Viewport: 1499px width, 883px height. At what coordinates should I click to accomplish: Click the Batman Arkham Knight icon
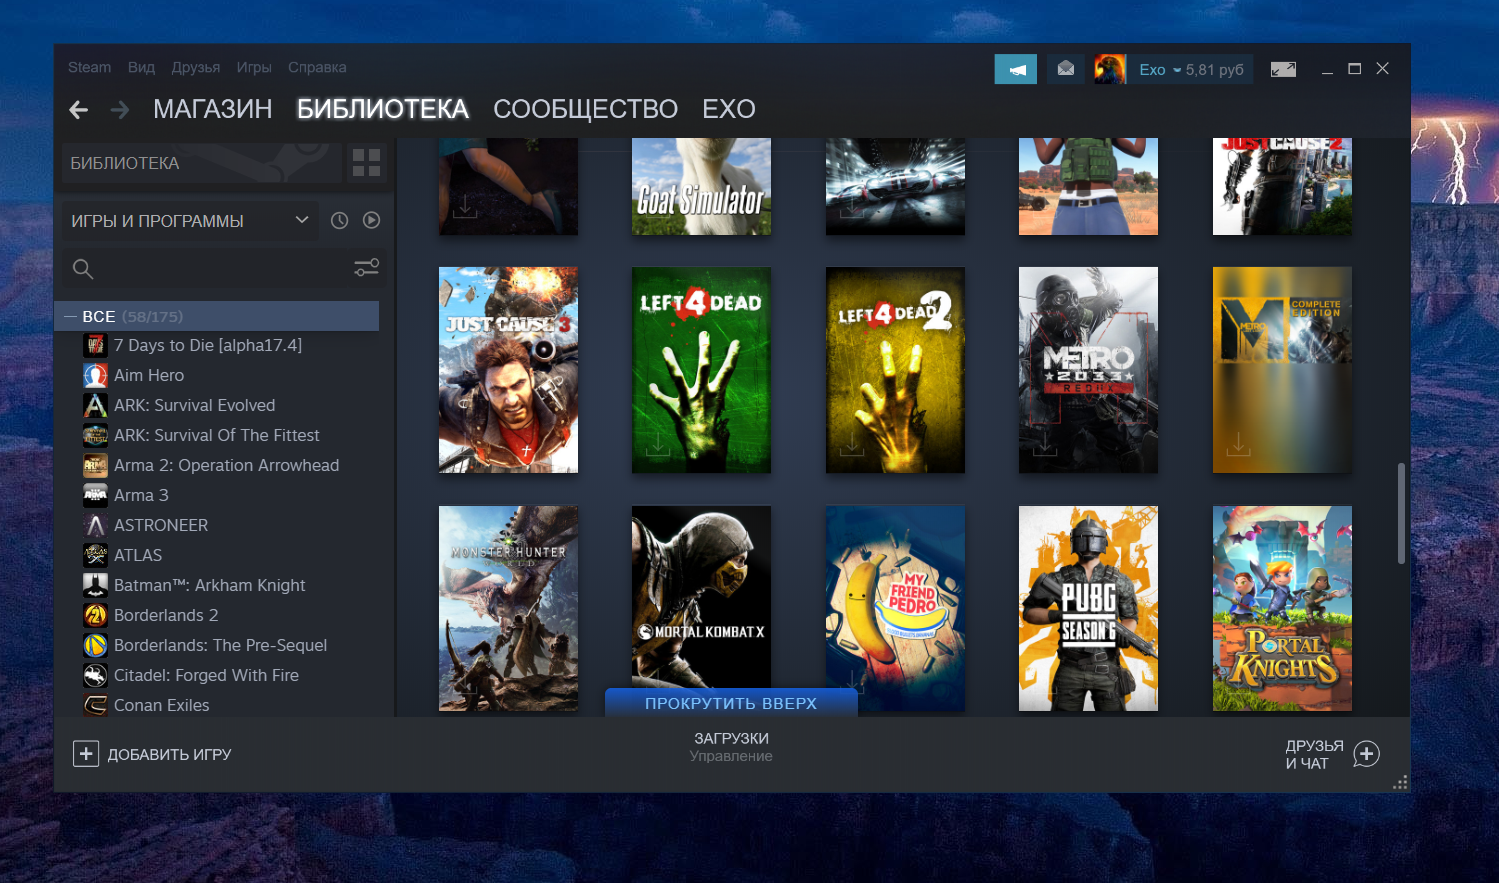(x=95, y=586)
